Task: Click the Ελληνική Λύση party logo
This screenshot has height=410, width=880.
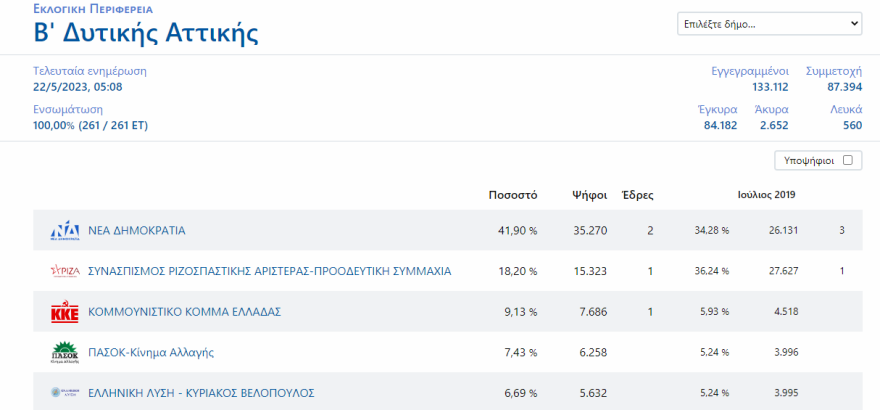Action: 64,393
